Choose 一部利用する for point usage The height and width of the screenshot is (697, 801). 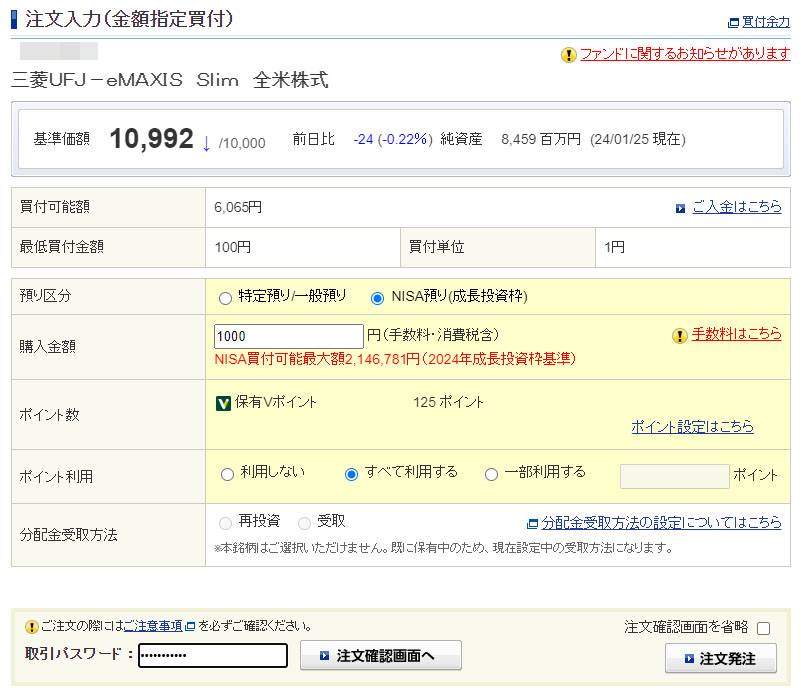coord(491,475)
